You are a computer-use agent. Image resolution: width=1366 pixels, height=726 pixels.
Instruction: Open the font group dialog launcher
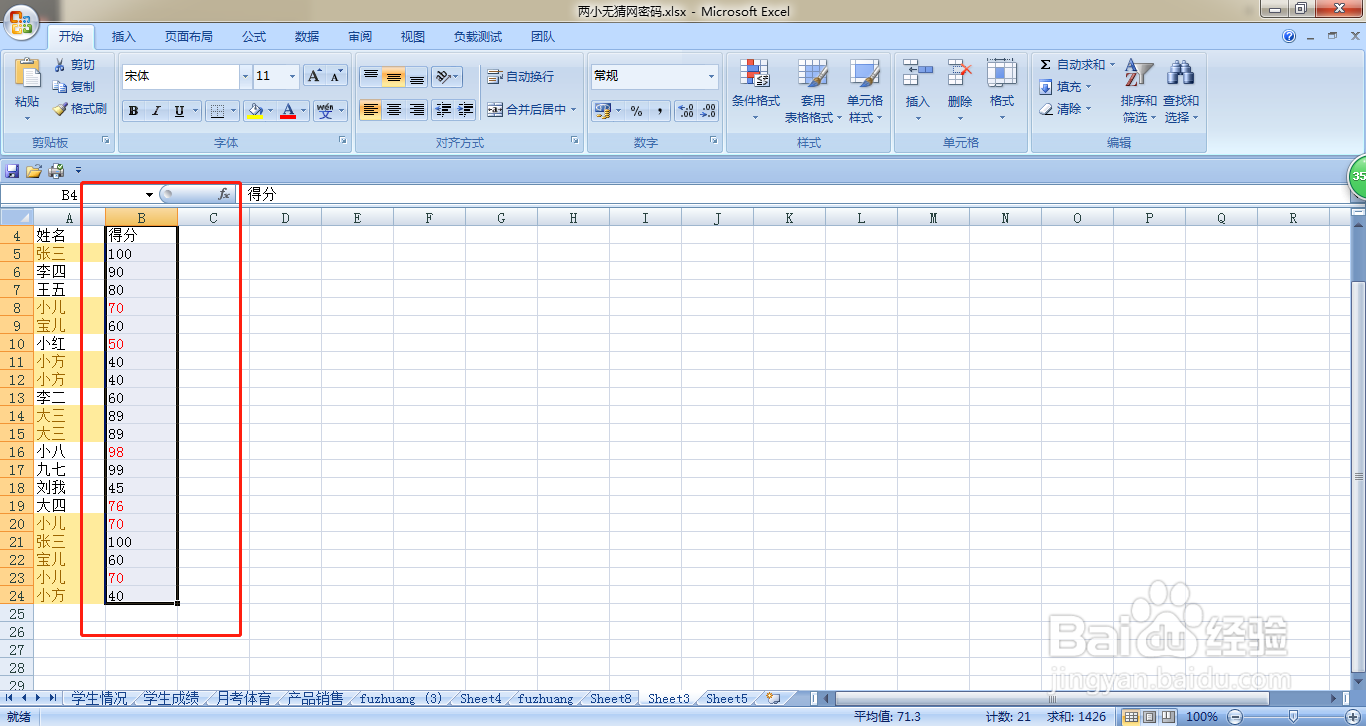343,142
